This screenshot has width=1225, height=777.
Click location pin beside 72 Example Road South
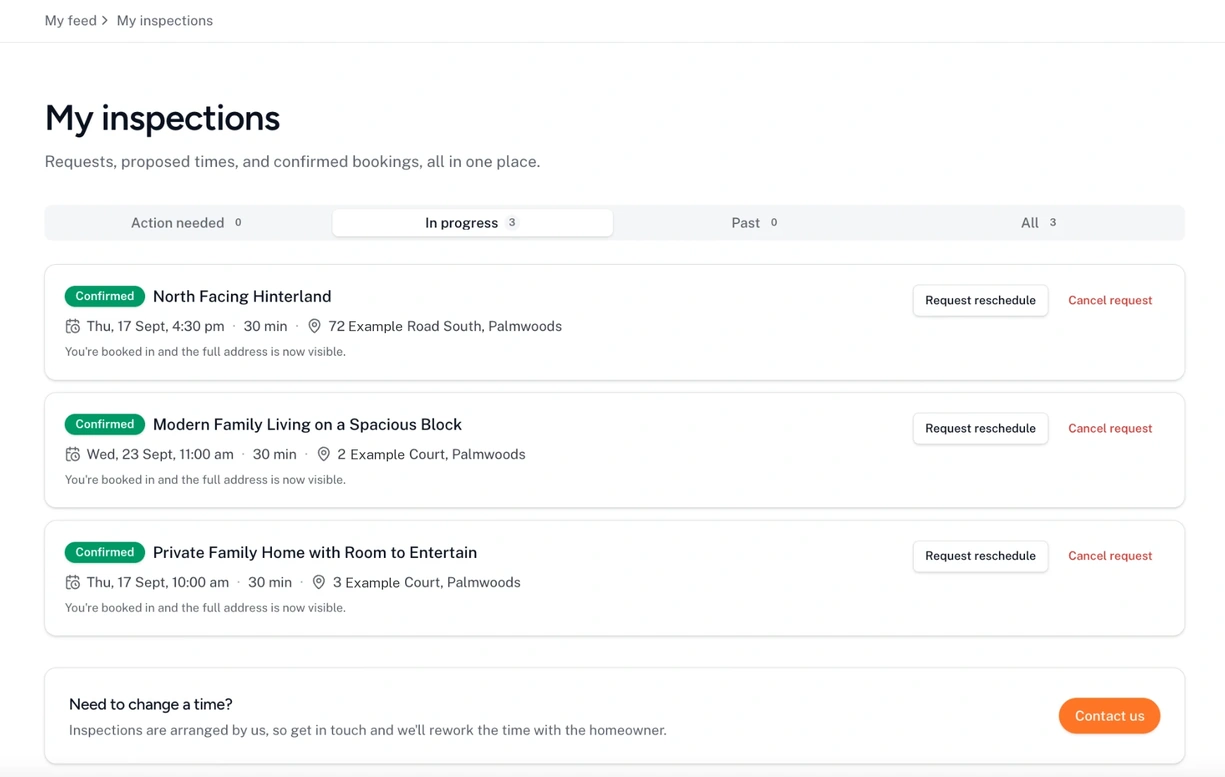pos(314,326)
